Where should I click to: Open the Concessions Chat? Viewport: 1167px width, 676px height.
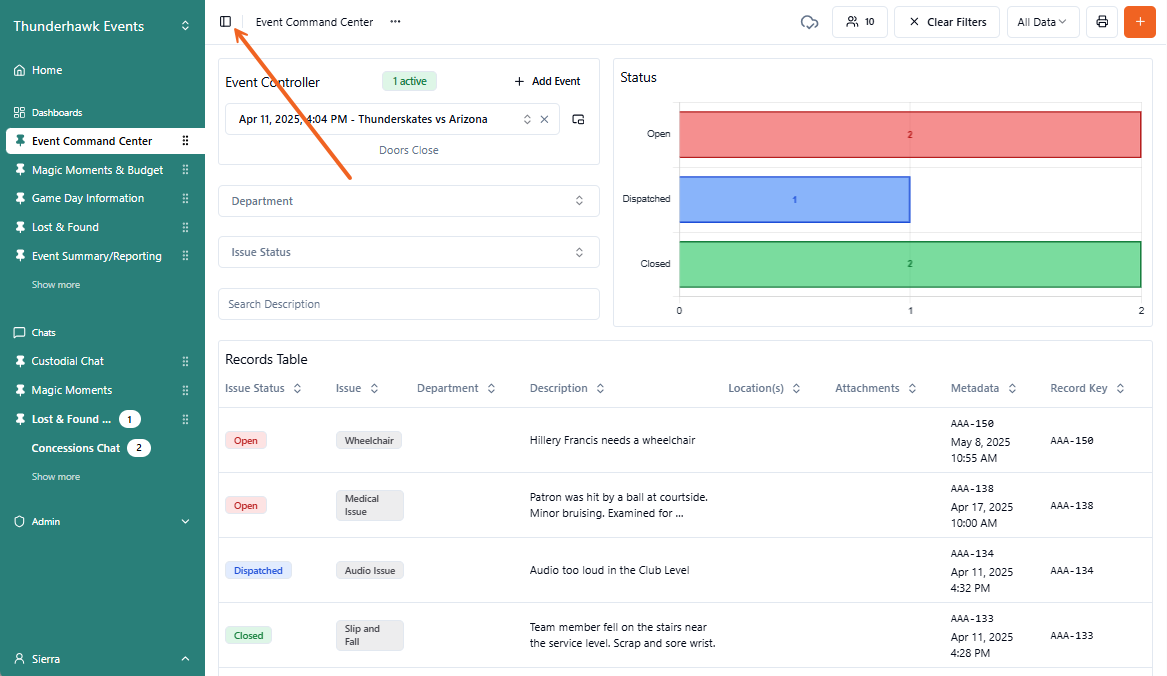click(x=76, y=448)
